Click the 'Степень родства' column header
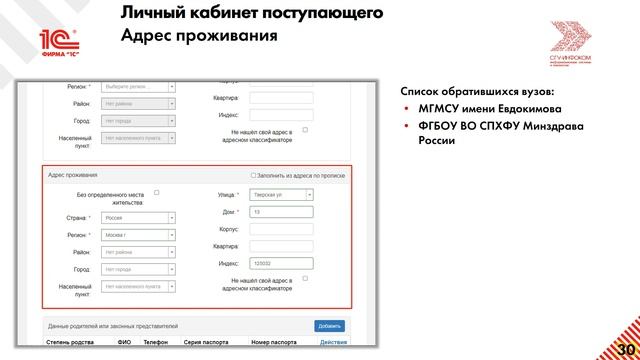 (70, 342)
